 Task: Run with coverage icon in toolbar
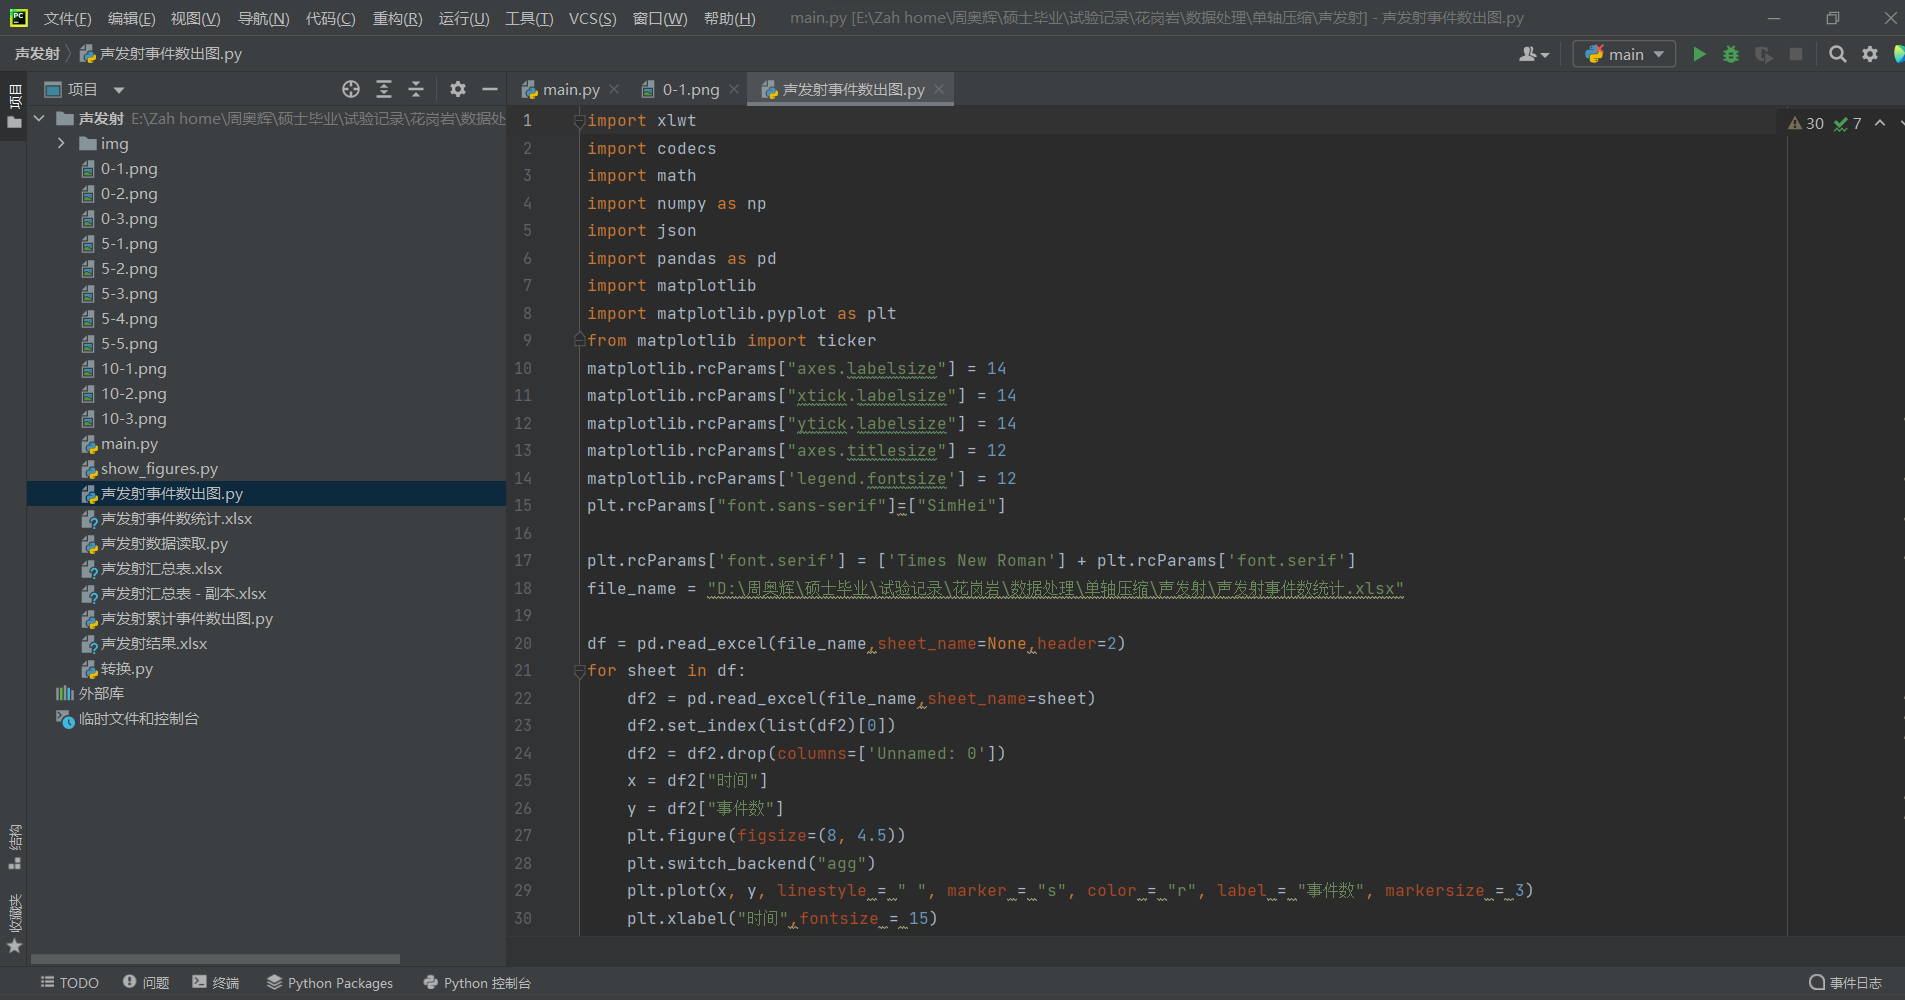pyautogui.click(x=1764, y=54)
